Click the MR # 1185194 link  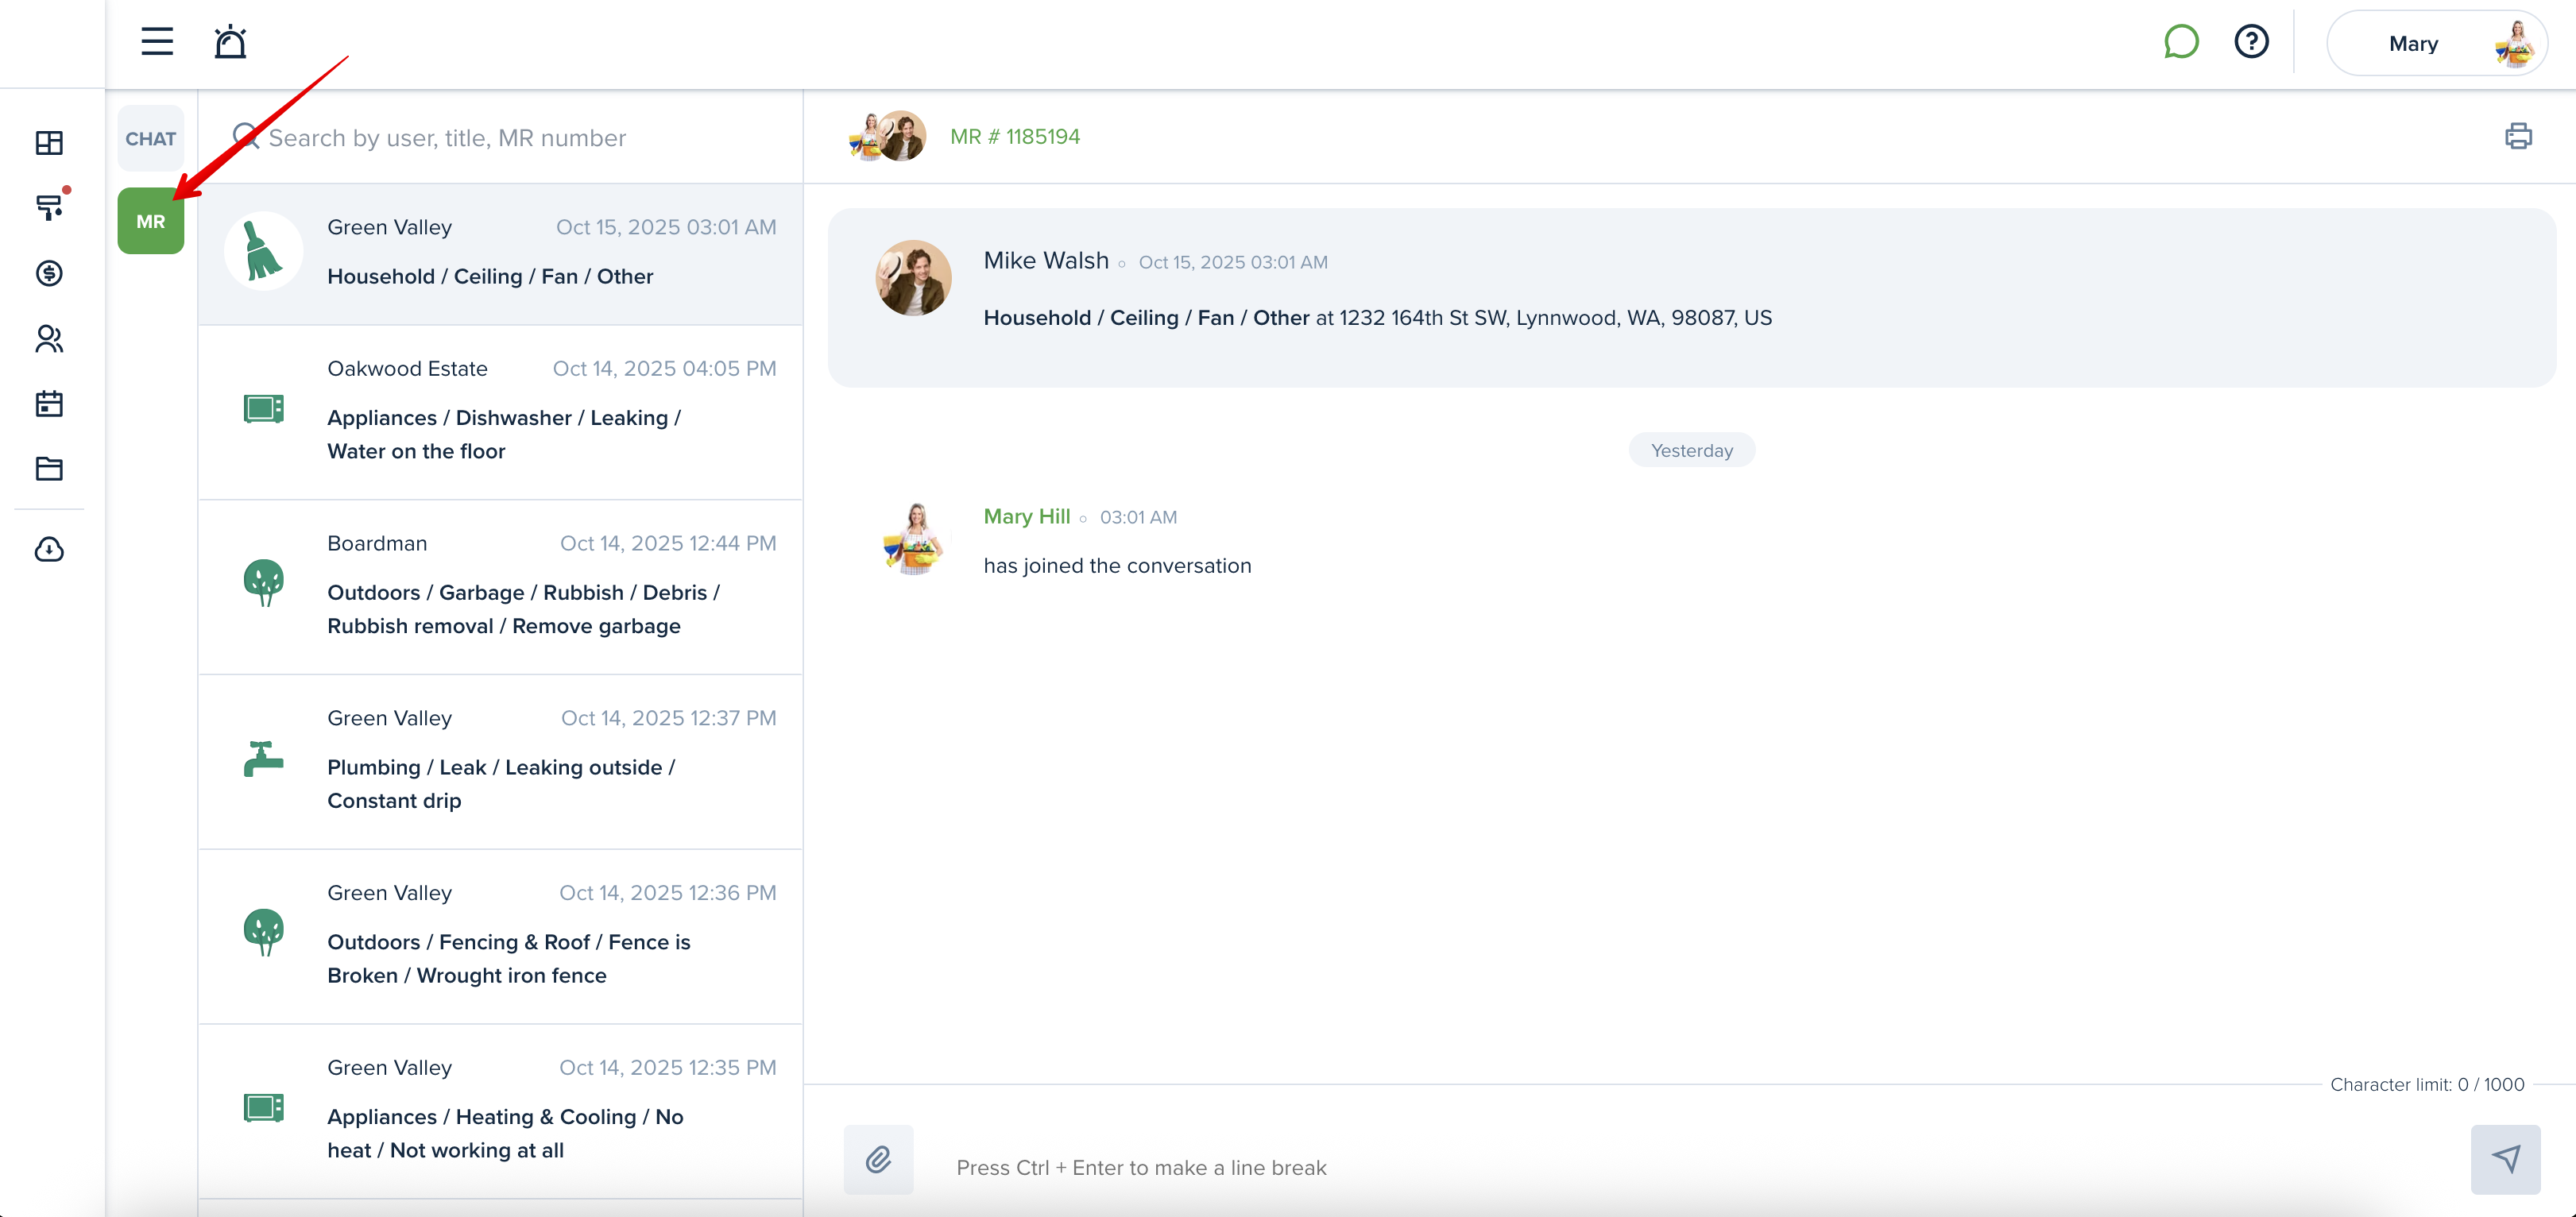[x=1014, y=137]
